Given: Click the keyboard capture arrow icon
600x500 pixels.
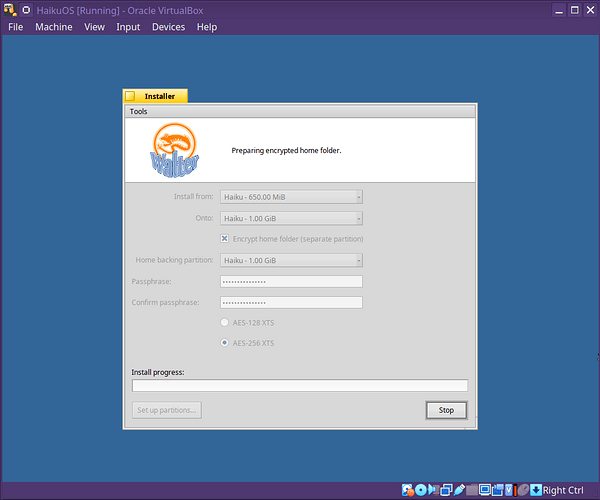Looking at the screenshot, I should pyautogui.click(x=536, y=490).
